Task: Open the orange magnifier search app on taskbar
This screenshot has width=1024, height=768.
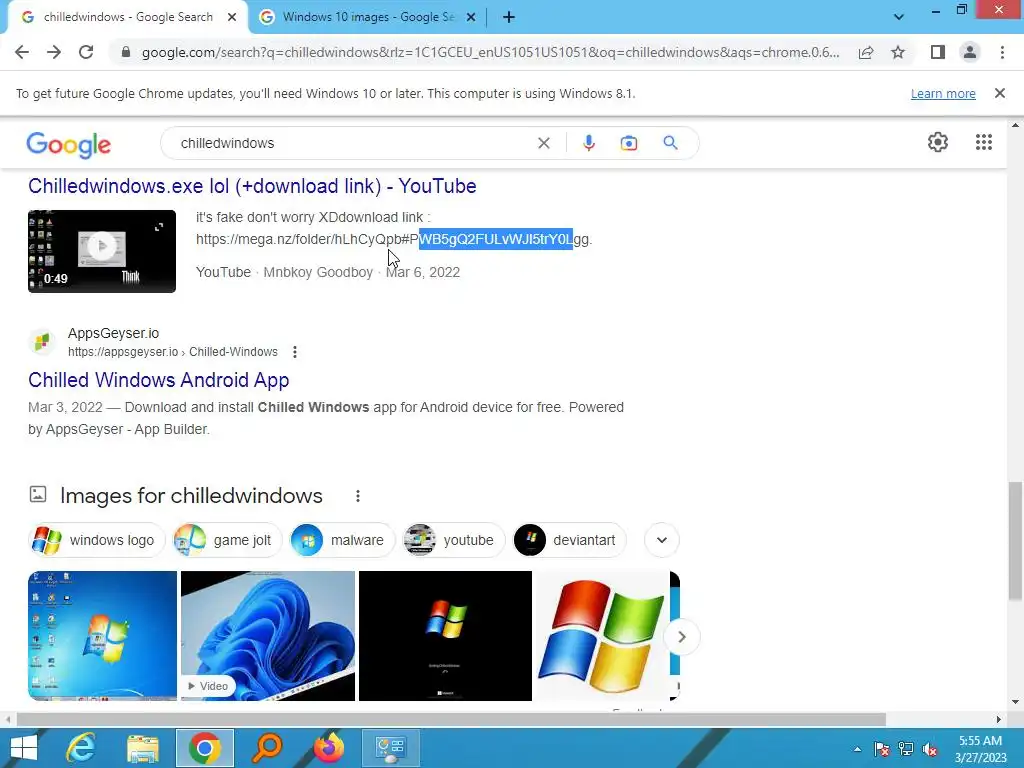Action: pos(267,748)
